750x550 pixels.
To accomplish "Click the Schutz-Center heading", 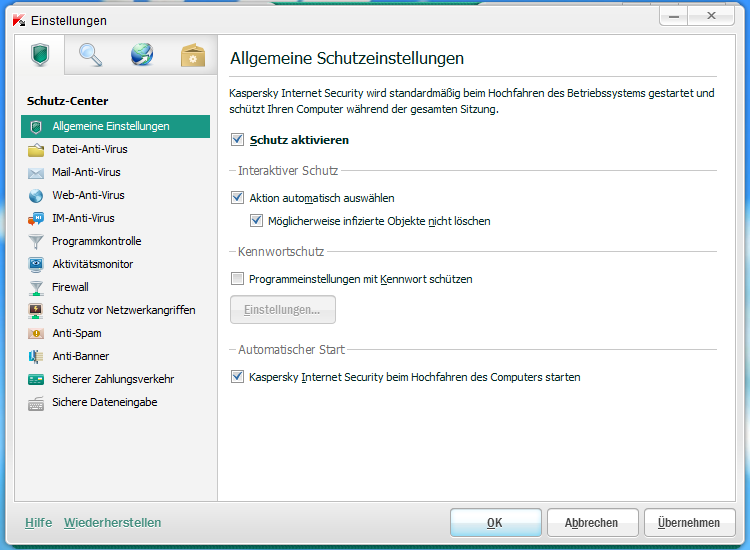I will [67, 101].
